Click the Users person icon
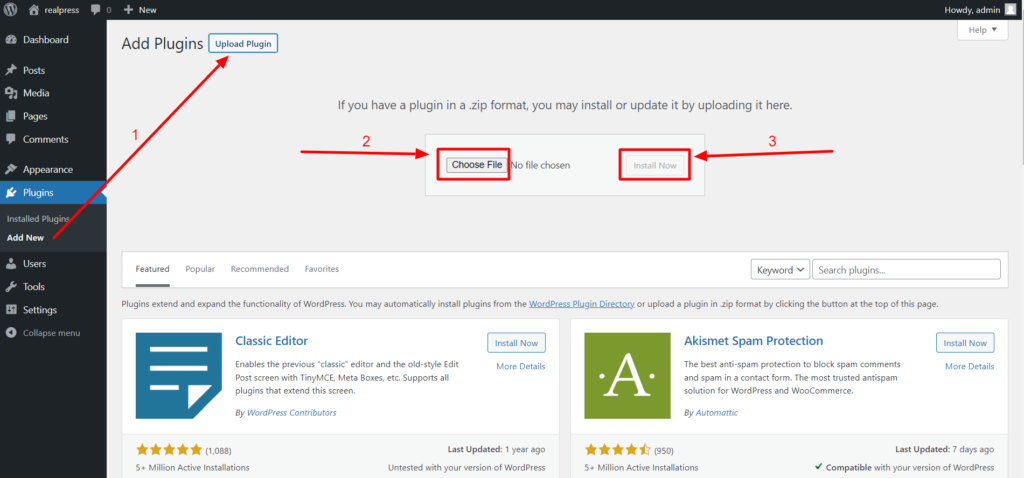1024x478 pixels. pyautogui.click(x=10, y=264)
